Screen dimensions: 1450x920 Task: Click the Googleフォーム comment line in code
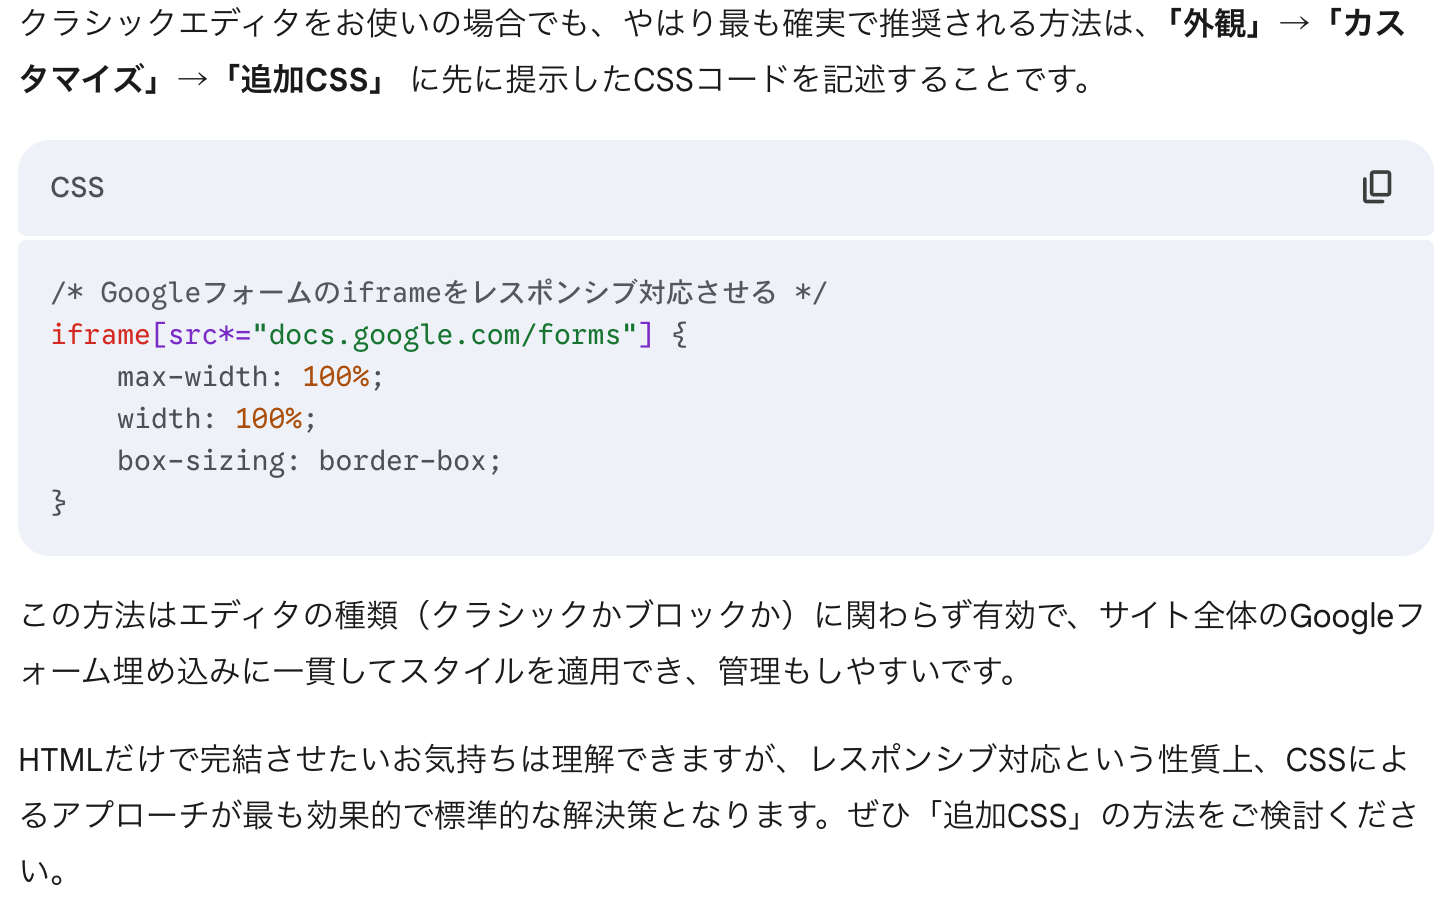pyautogui.click(x=439, y=293)
